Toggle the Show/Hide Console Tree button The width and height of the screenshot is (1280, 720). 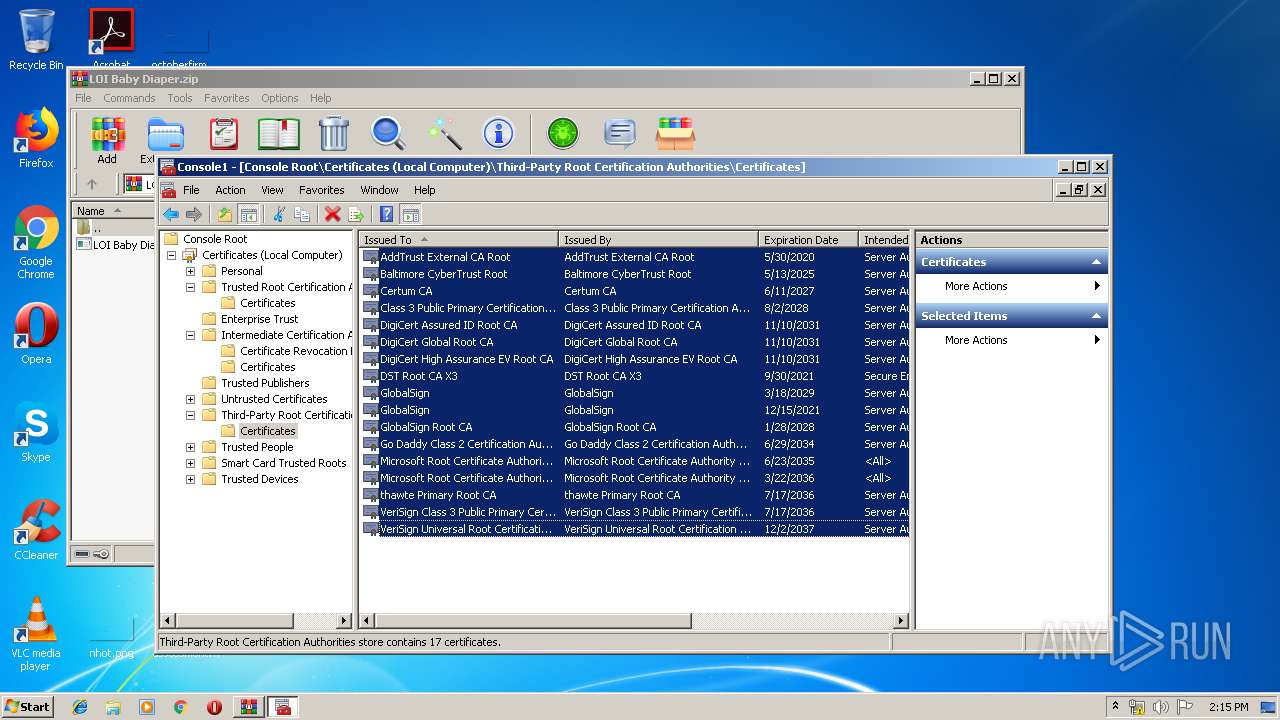point(248,214)
